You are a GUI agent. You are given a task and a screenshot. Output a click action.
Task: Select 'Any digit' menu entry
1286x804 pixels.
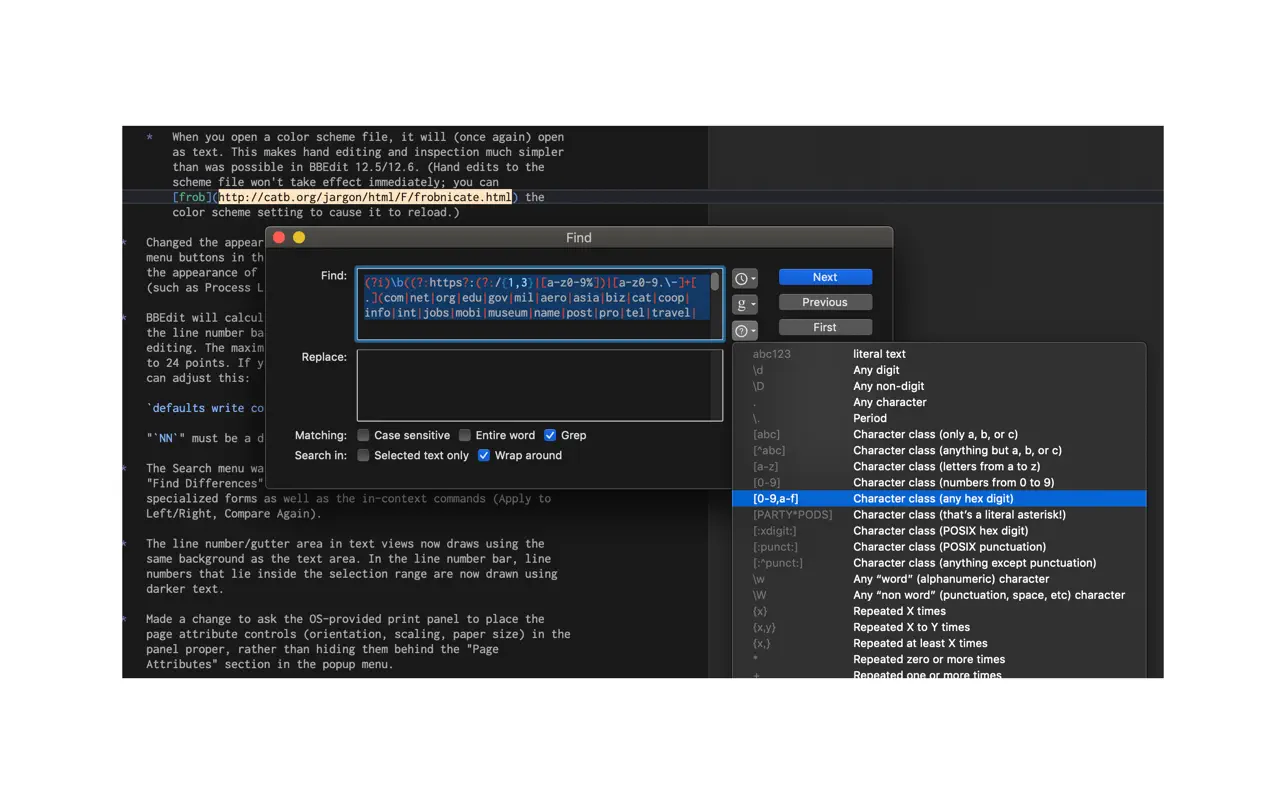coord(939,370)
